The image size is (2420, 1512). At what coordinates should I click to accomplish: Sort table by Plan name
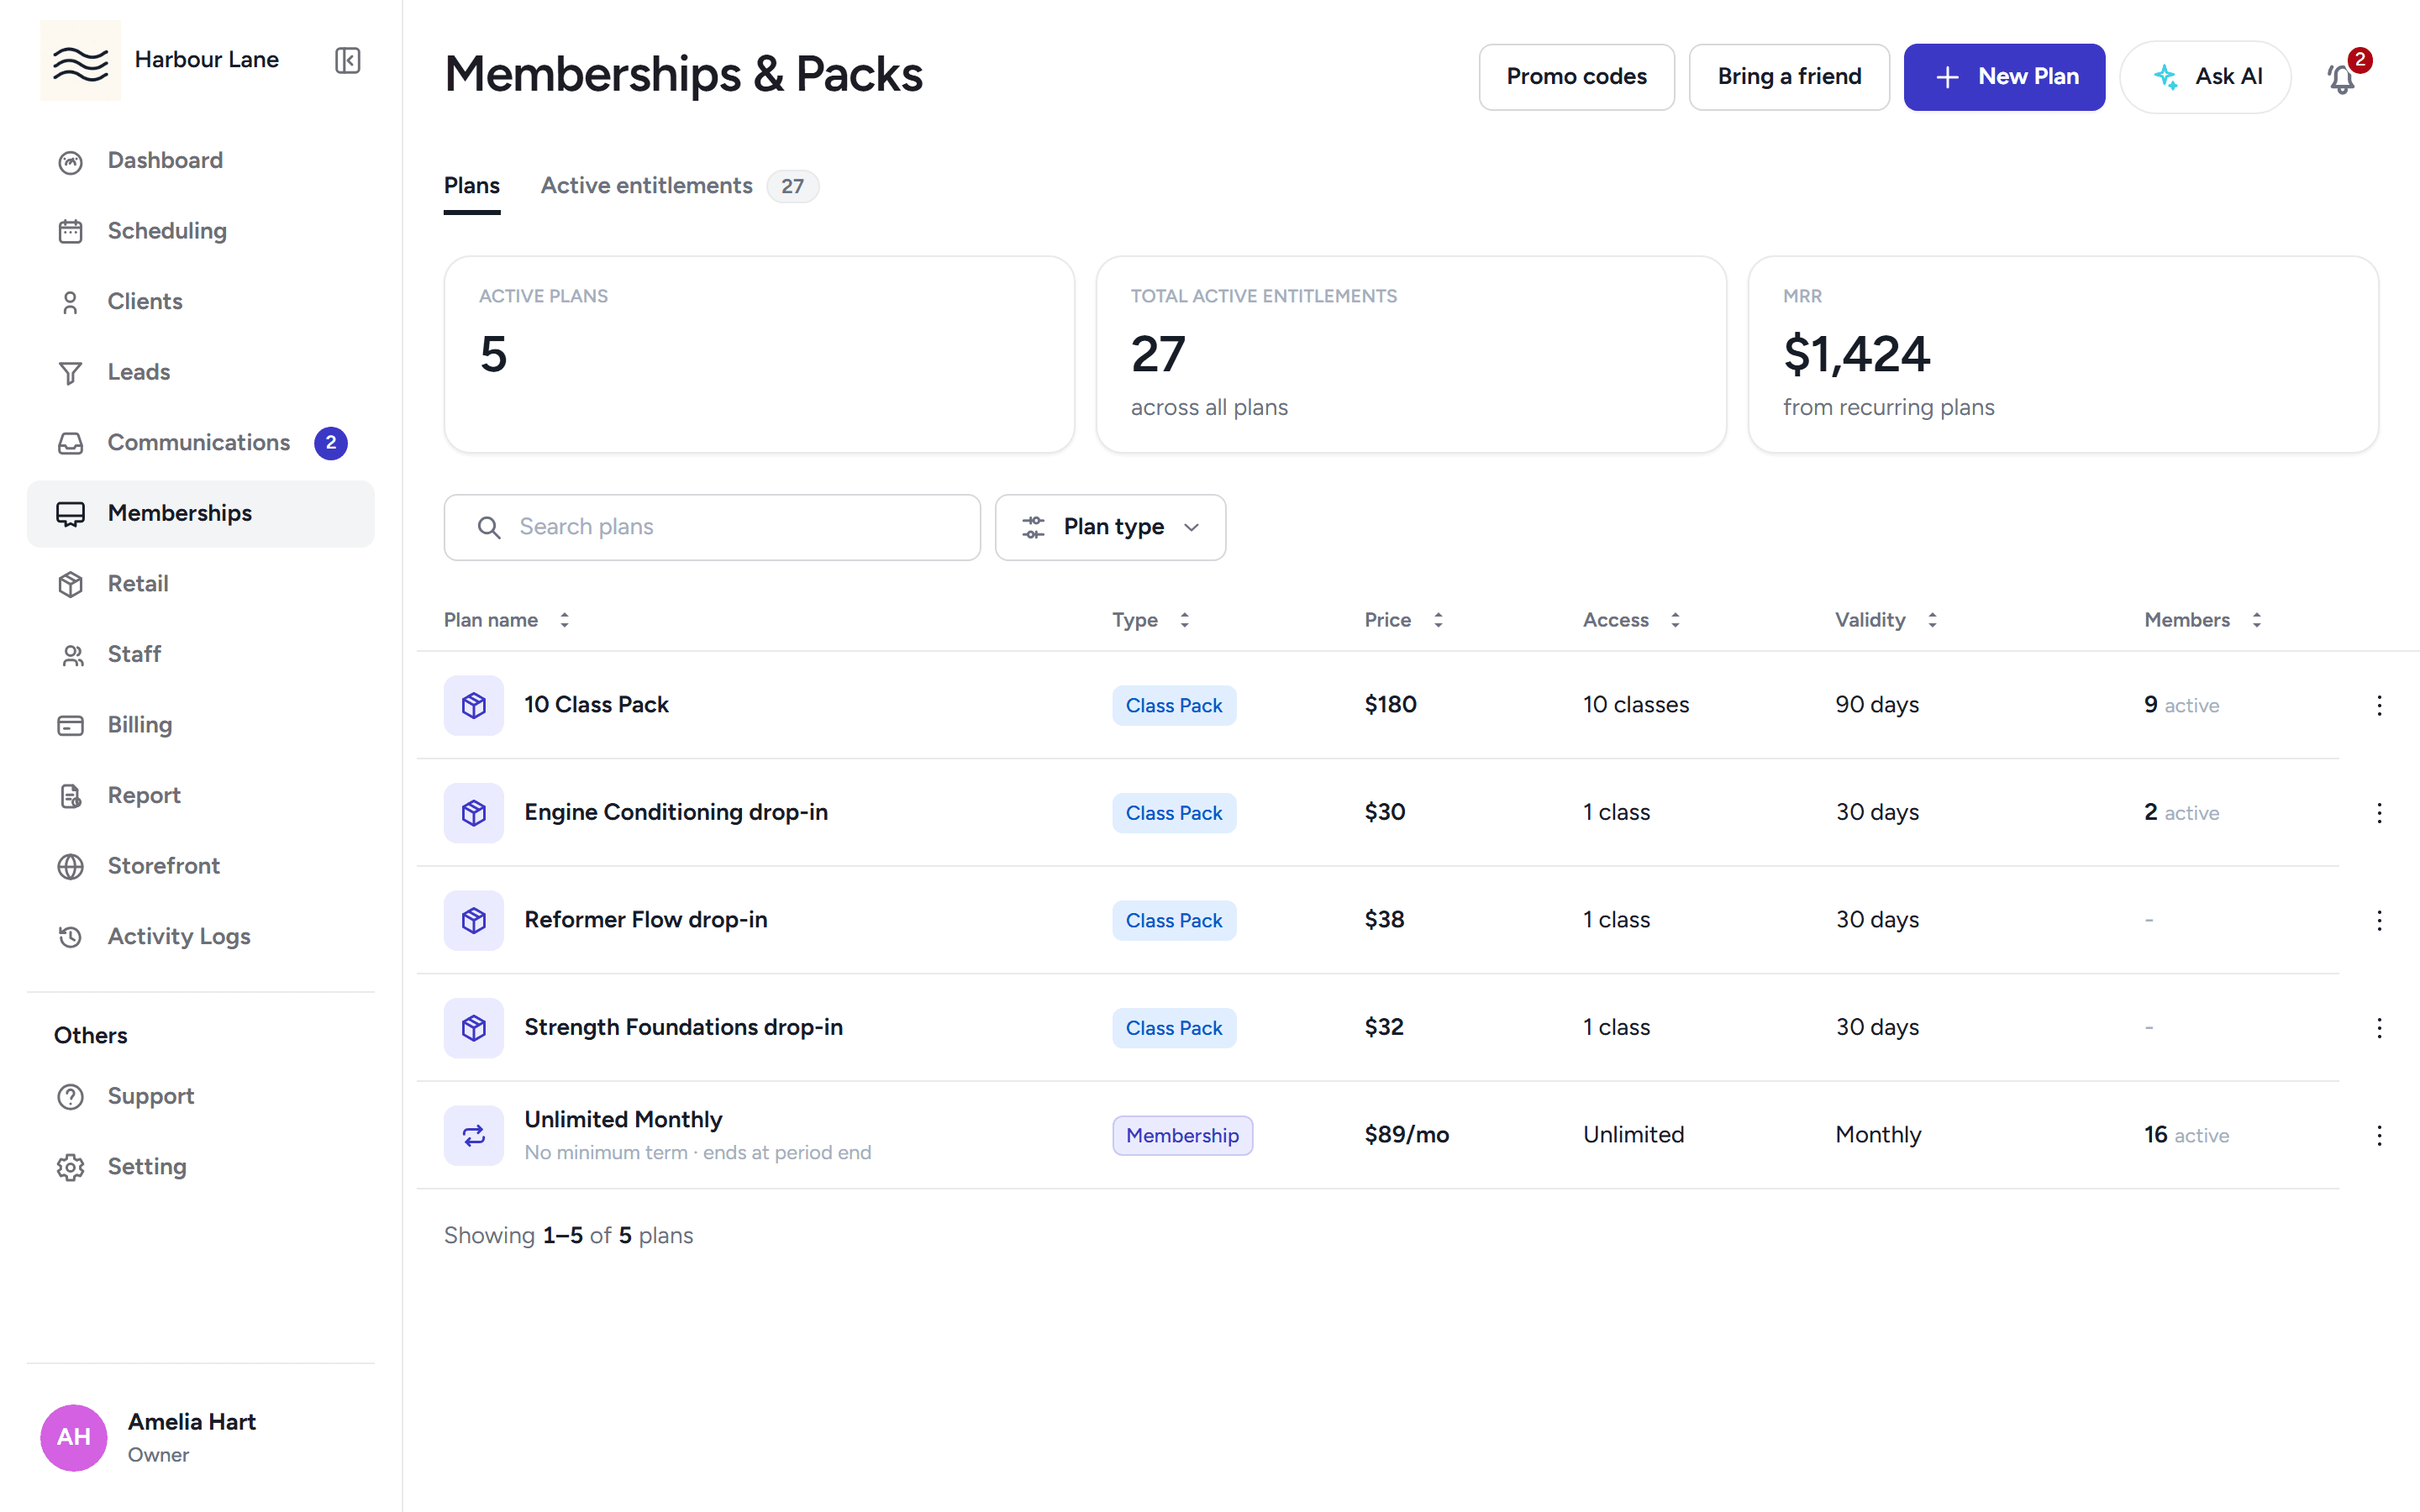(x=507, y=620)
